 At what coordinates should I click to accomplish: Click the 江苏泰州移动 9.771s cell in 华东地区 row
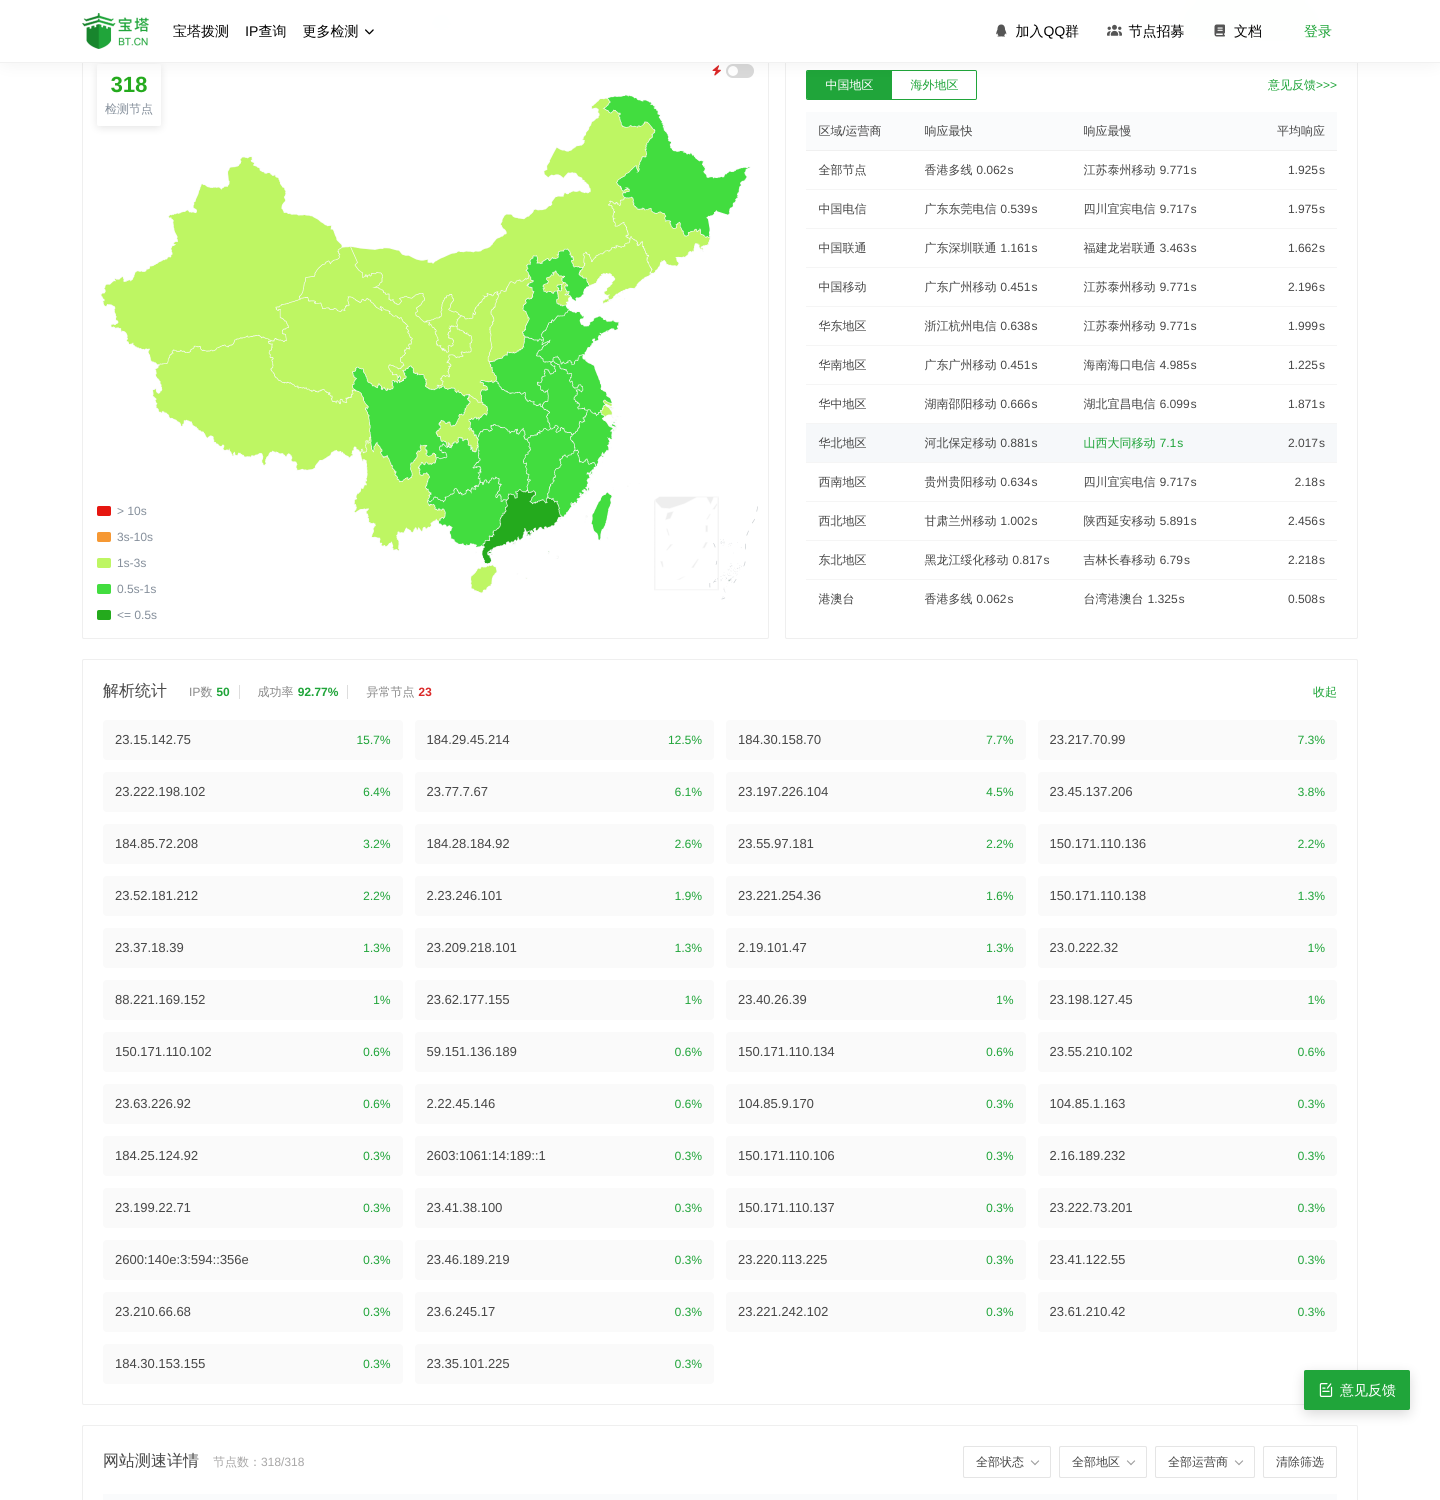tap(1140, 326)
